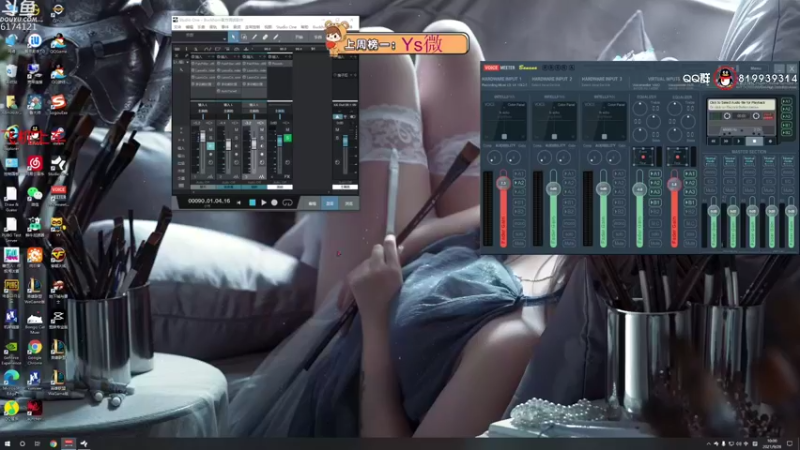This screenshot has width=800, height=450.
Task: Click the red Hardware Input 1 fader knob
Action: (x=504, y=183)
